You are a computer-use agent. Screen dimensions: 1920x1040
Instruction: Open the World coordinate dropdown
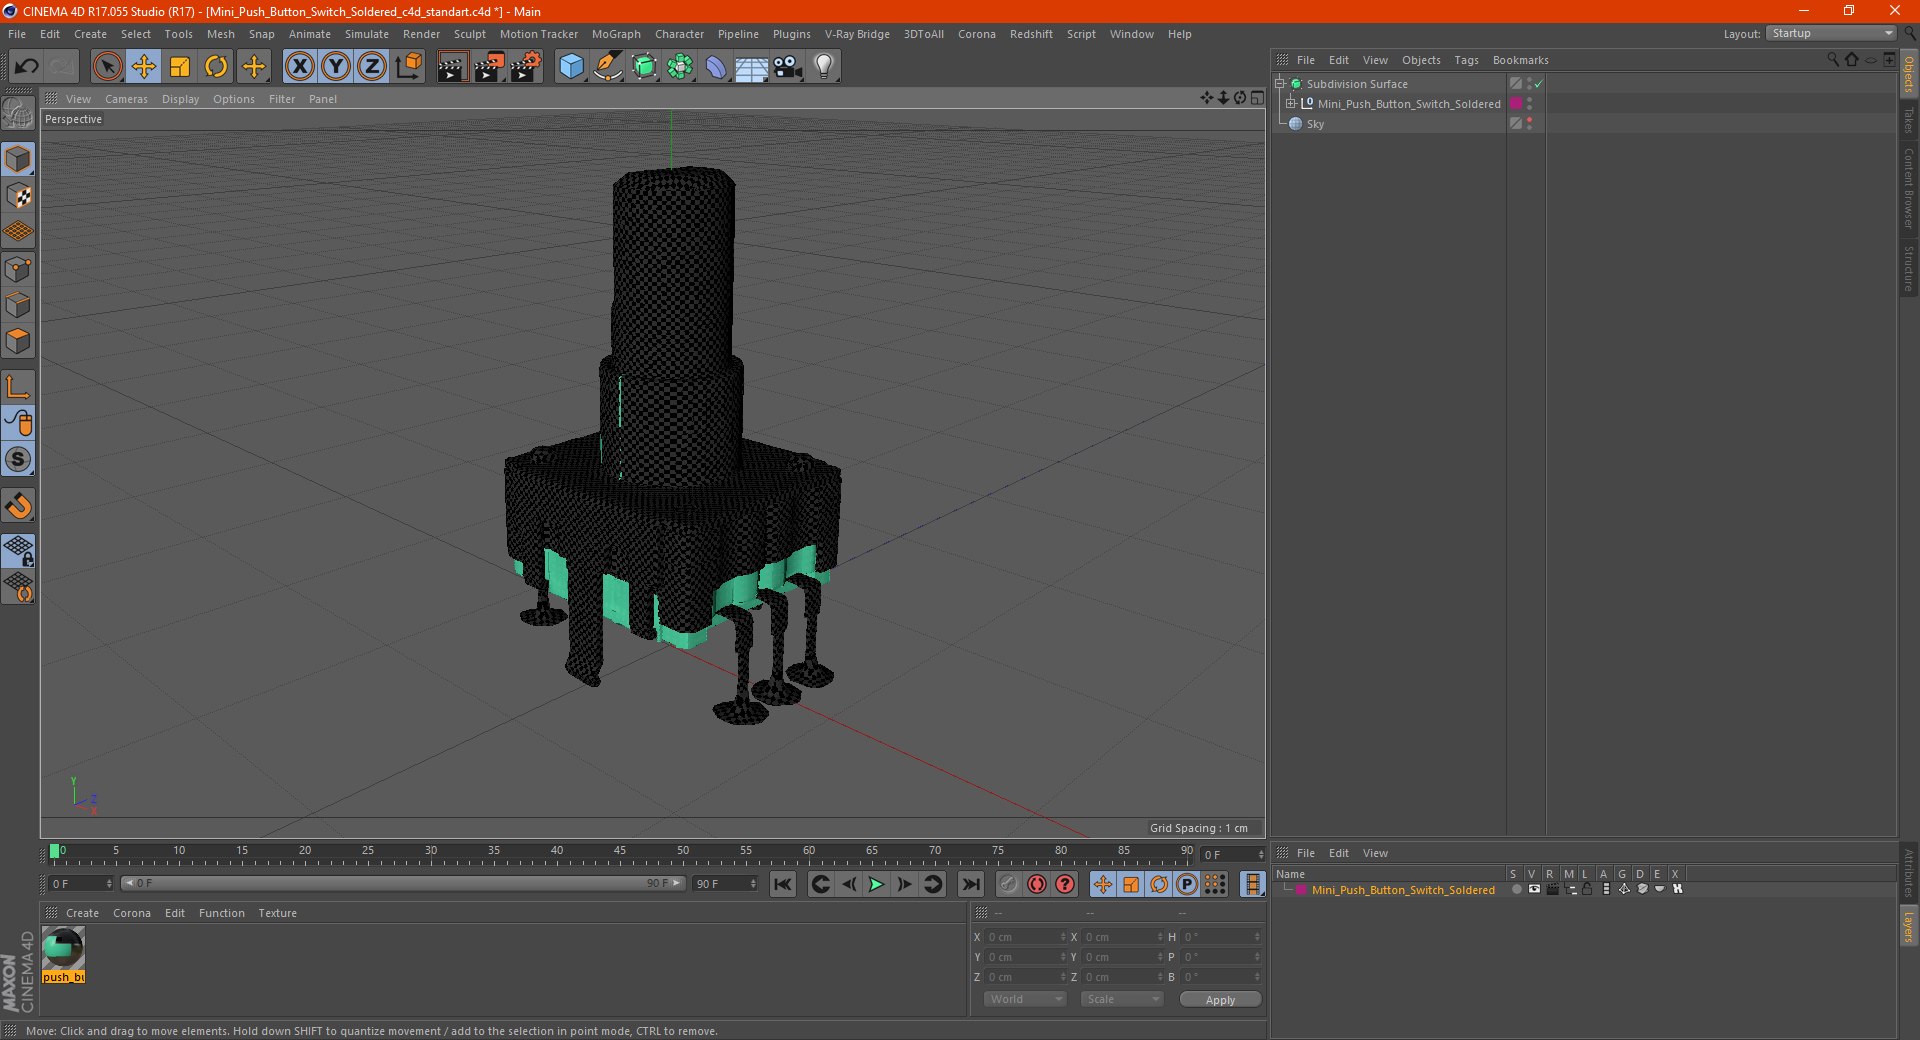click(1025, 999)
